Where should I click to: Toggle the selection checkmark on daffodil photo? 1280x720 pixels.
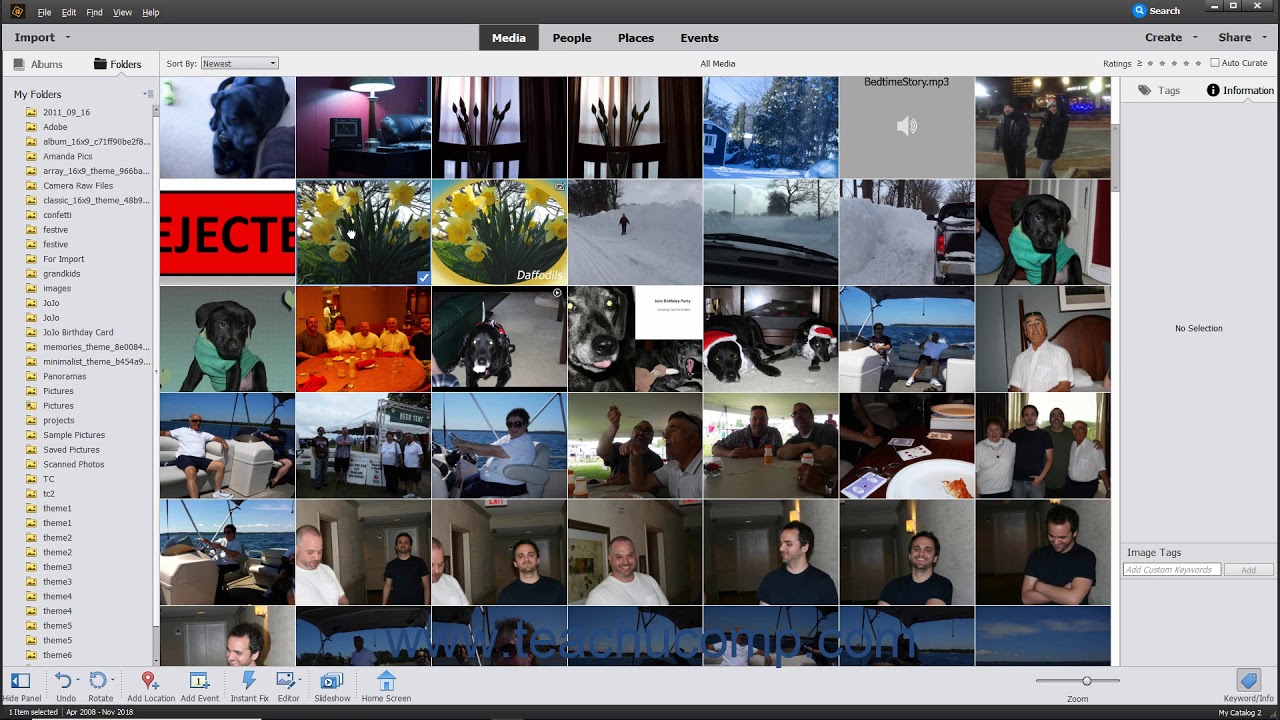pos(423,277)
